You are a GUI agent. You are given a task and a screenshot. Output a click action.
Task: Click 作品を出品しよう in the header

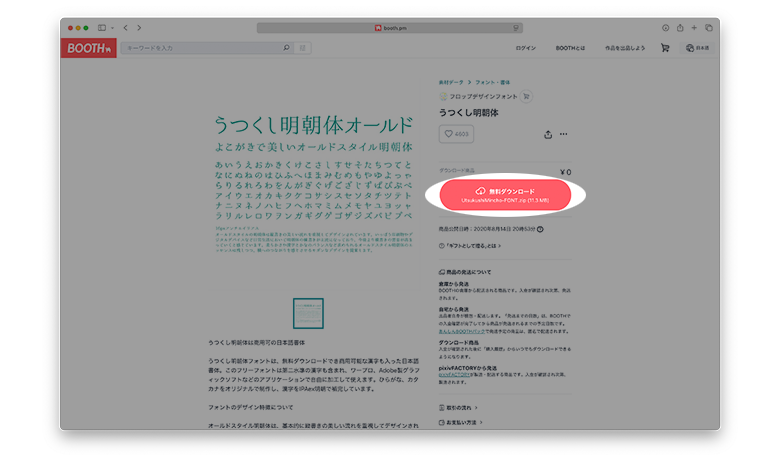tap(625, 48)
